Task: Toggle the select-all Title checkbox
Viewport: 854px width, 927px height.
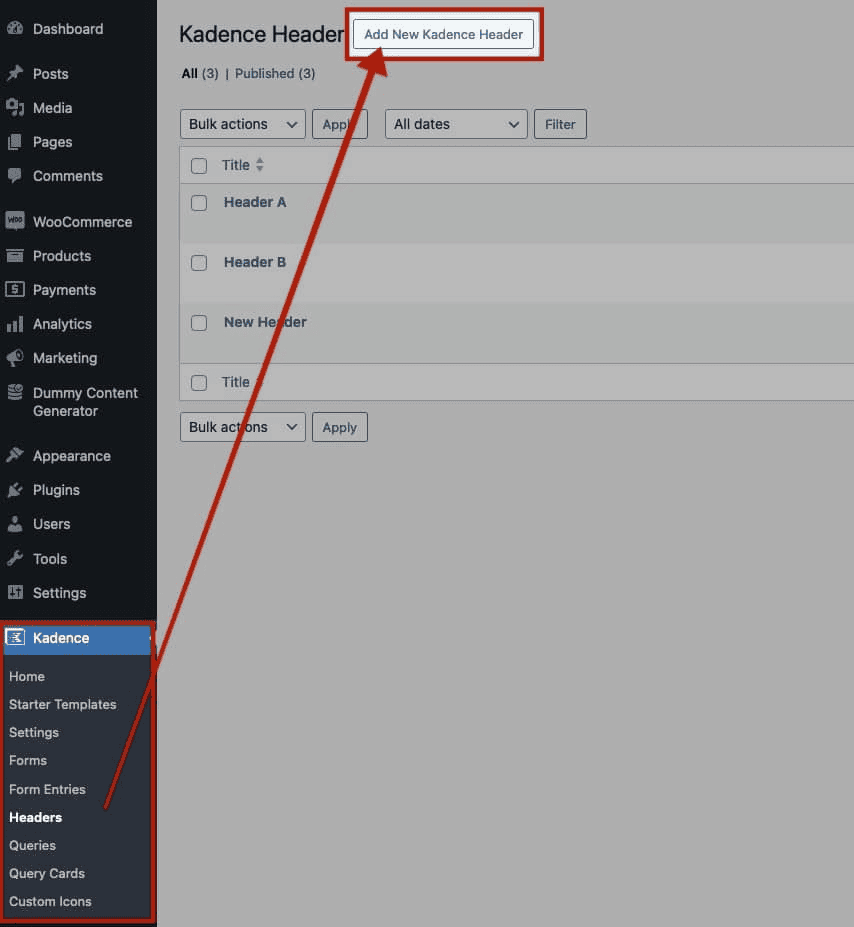Action: click(198, 165)
